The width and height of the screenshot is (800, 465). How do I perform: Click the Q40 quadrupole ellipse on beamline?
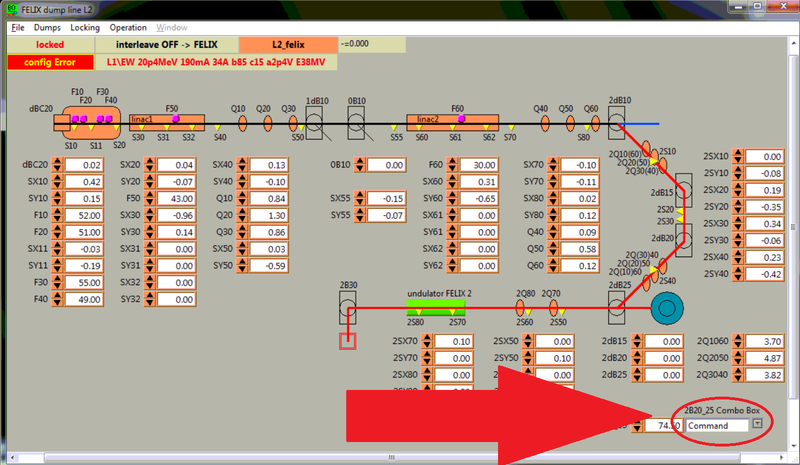coord(542,123)
